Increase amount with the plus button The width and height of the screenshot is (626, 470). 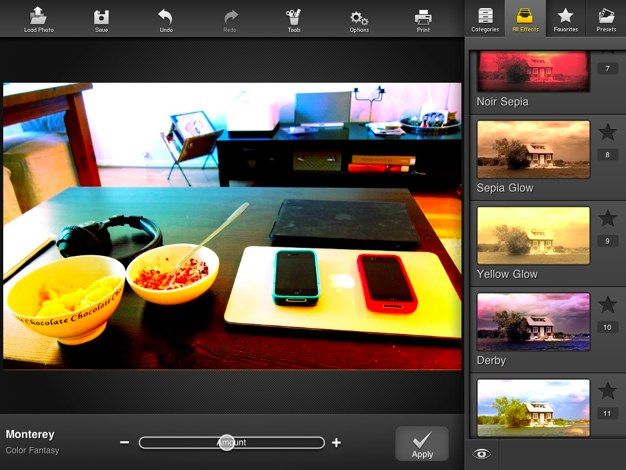tap(337, 442)
